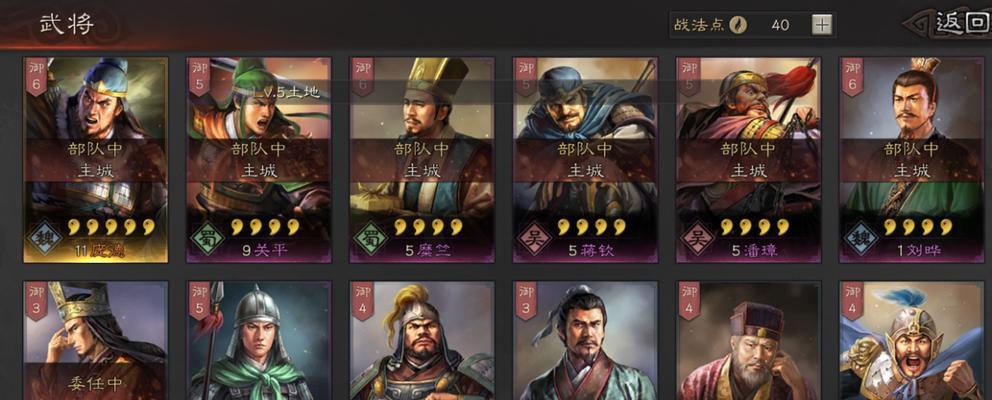The image size is (992, 400).
Task: Click the 蜀 faction badge on 关平's card
Action: tap(208, 239)
